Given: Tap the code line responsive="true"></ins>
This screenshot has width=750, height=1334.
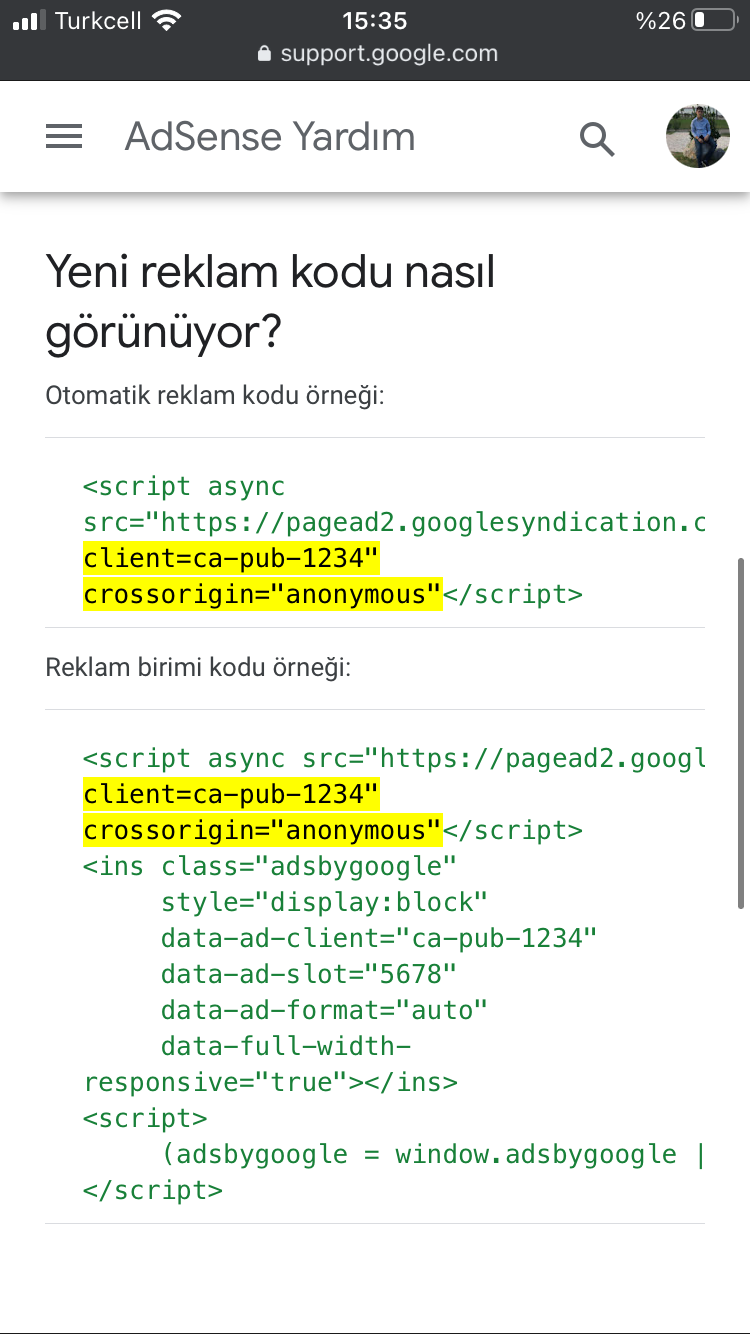Looking at the screenshot, I should (x=270, y=1082).
